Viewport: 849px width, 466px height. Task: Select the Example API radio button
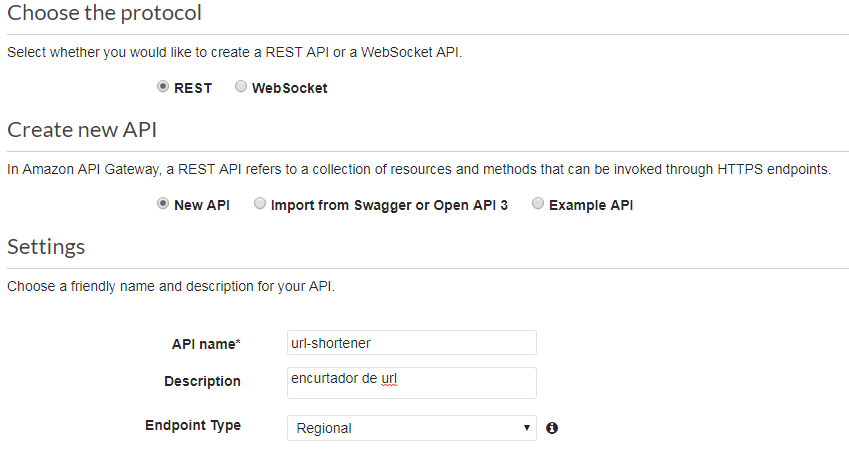coord(538,204)
